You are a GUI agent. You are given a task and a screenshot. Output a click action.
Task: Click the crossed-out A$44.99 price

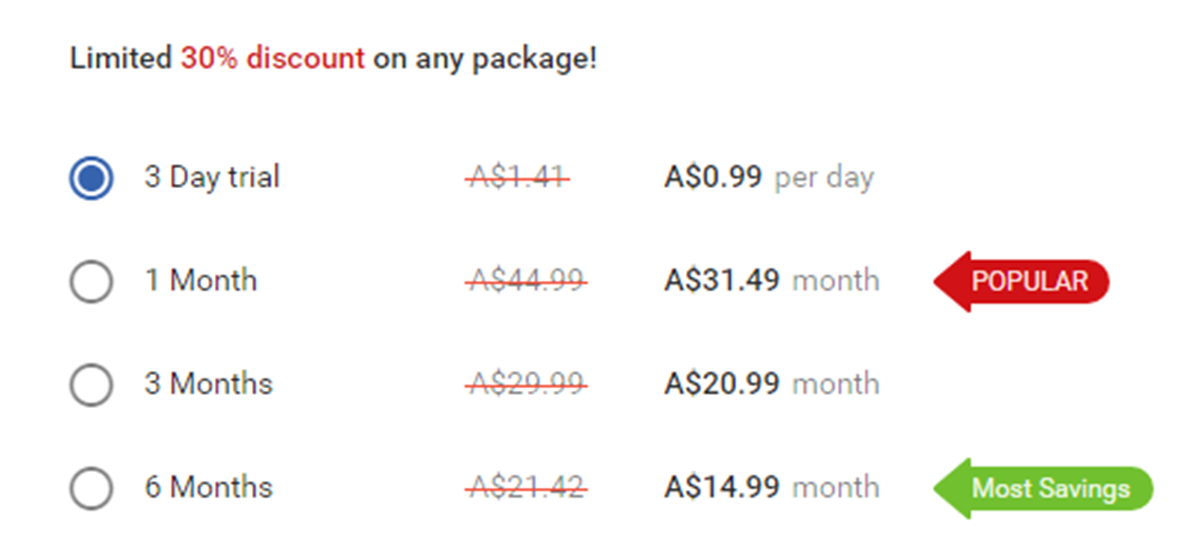click(x=526, y=281)
